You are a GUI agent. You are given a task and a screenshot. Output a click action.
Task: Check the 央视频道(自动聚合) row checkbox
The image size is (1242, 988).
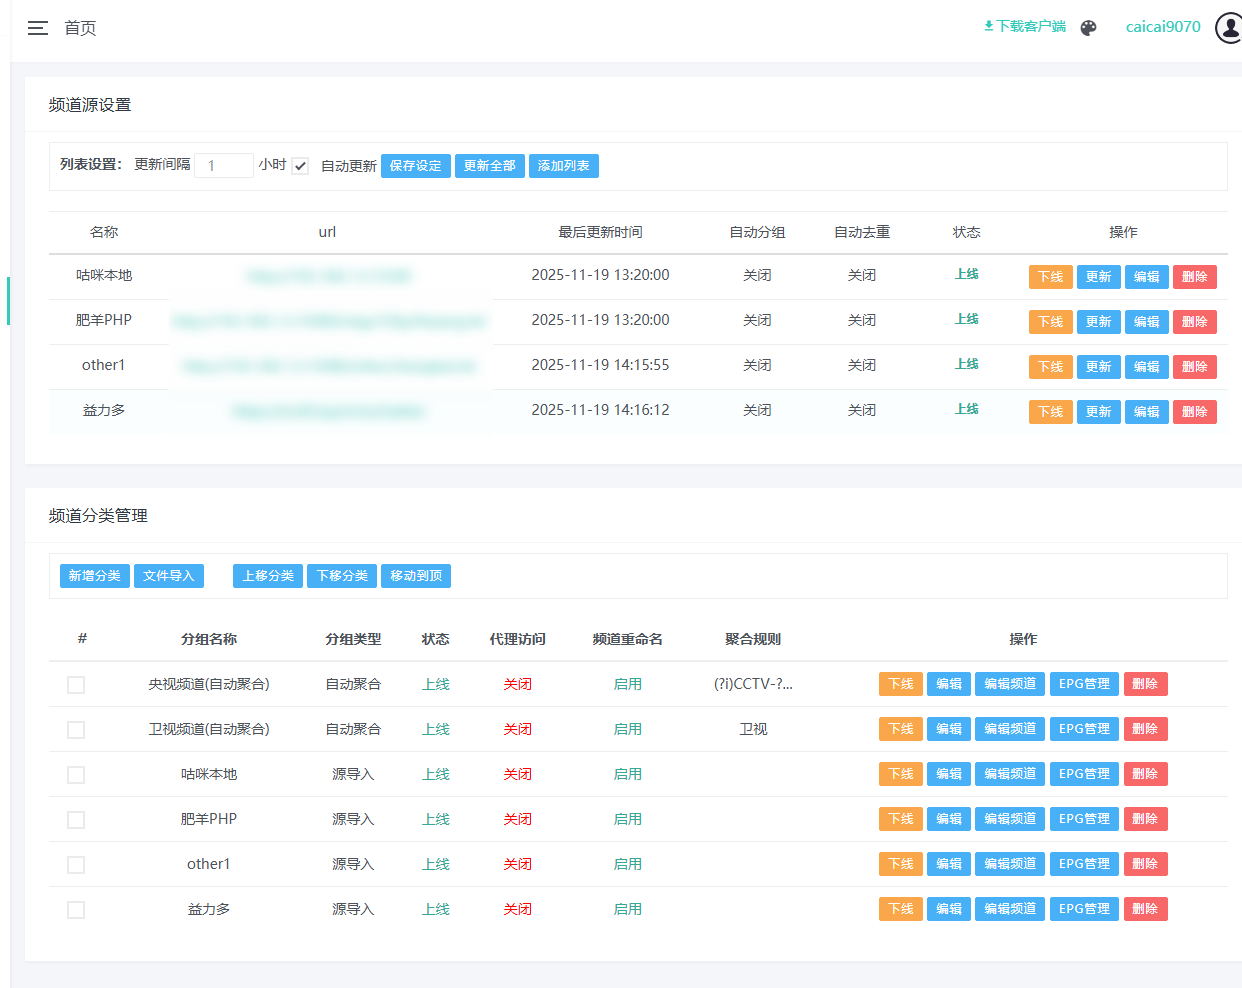76,685
